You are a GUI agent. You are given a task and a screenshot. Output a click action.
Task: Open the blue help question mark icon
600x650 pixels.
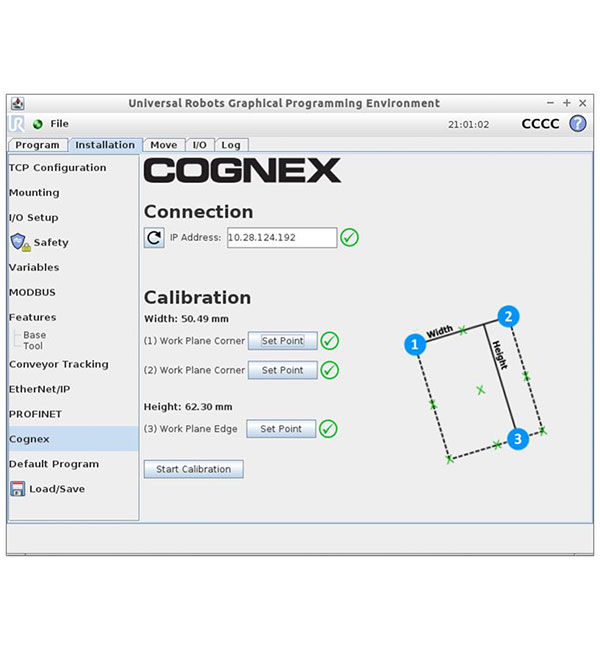577,124
